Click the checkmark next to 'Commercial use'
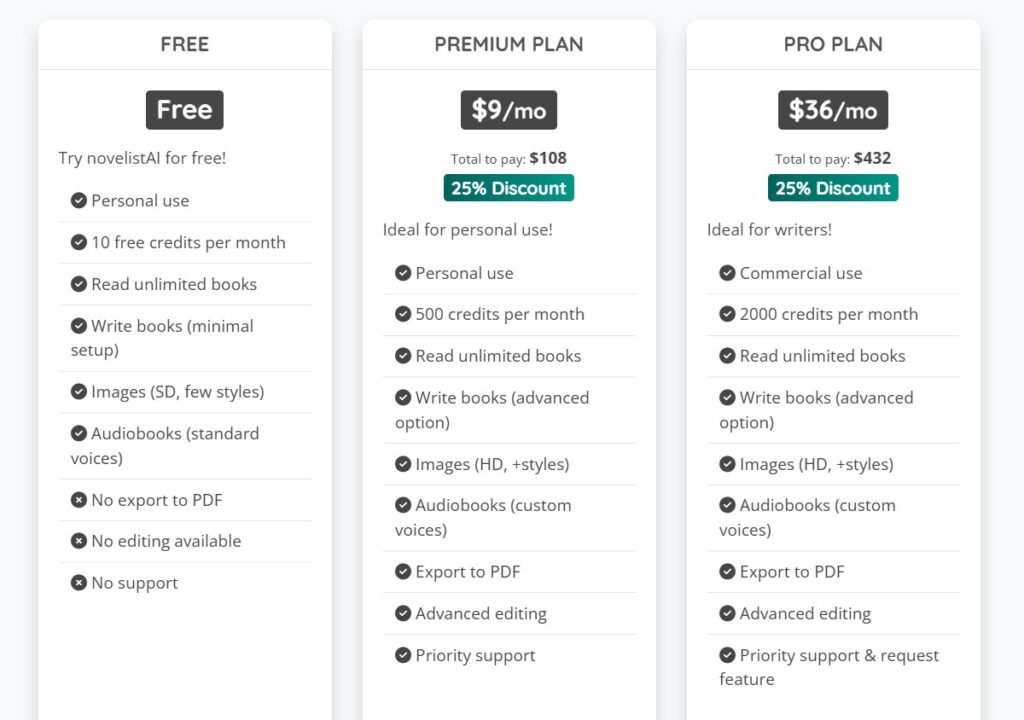This screenshot has height=720, width=1024. [727, 273]
